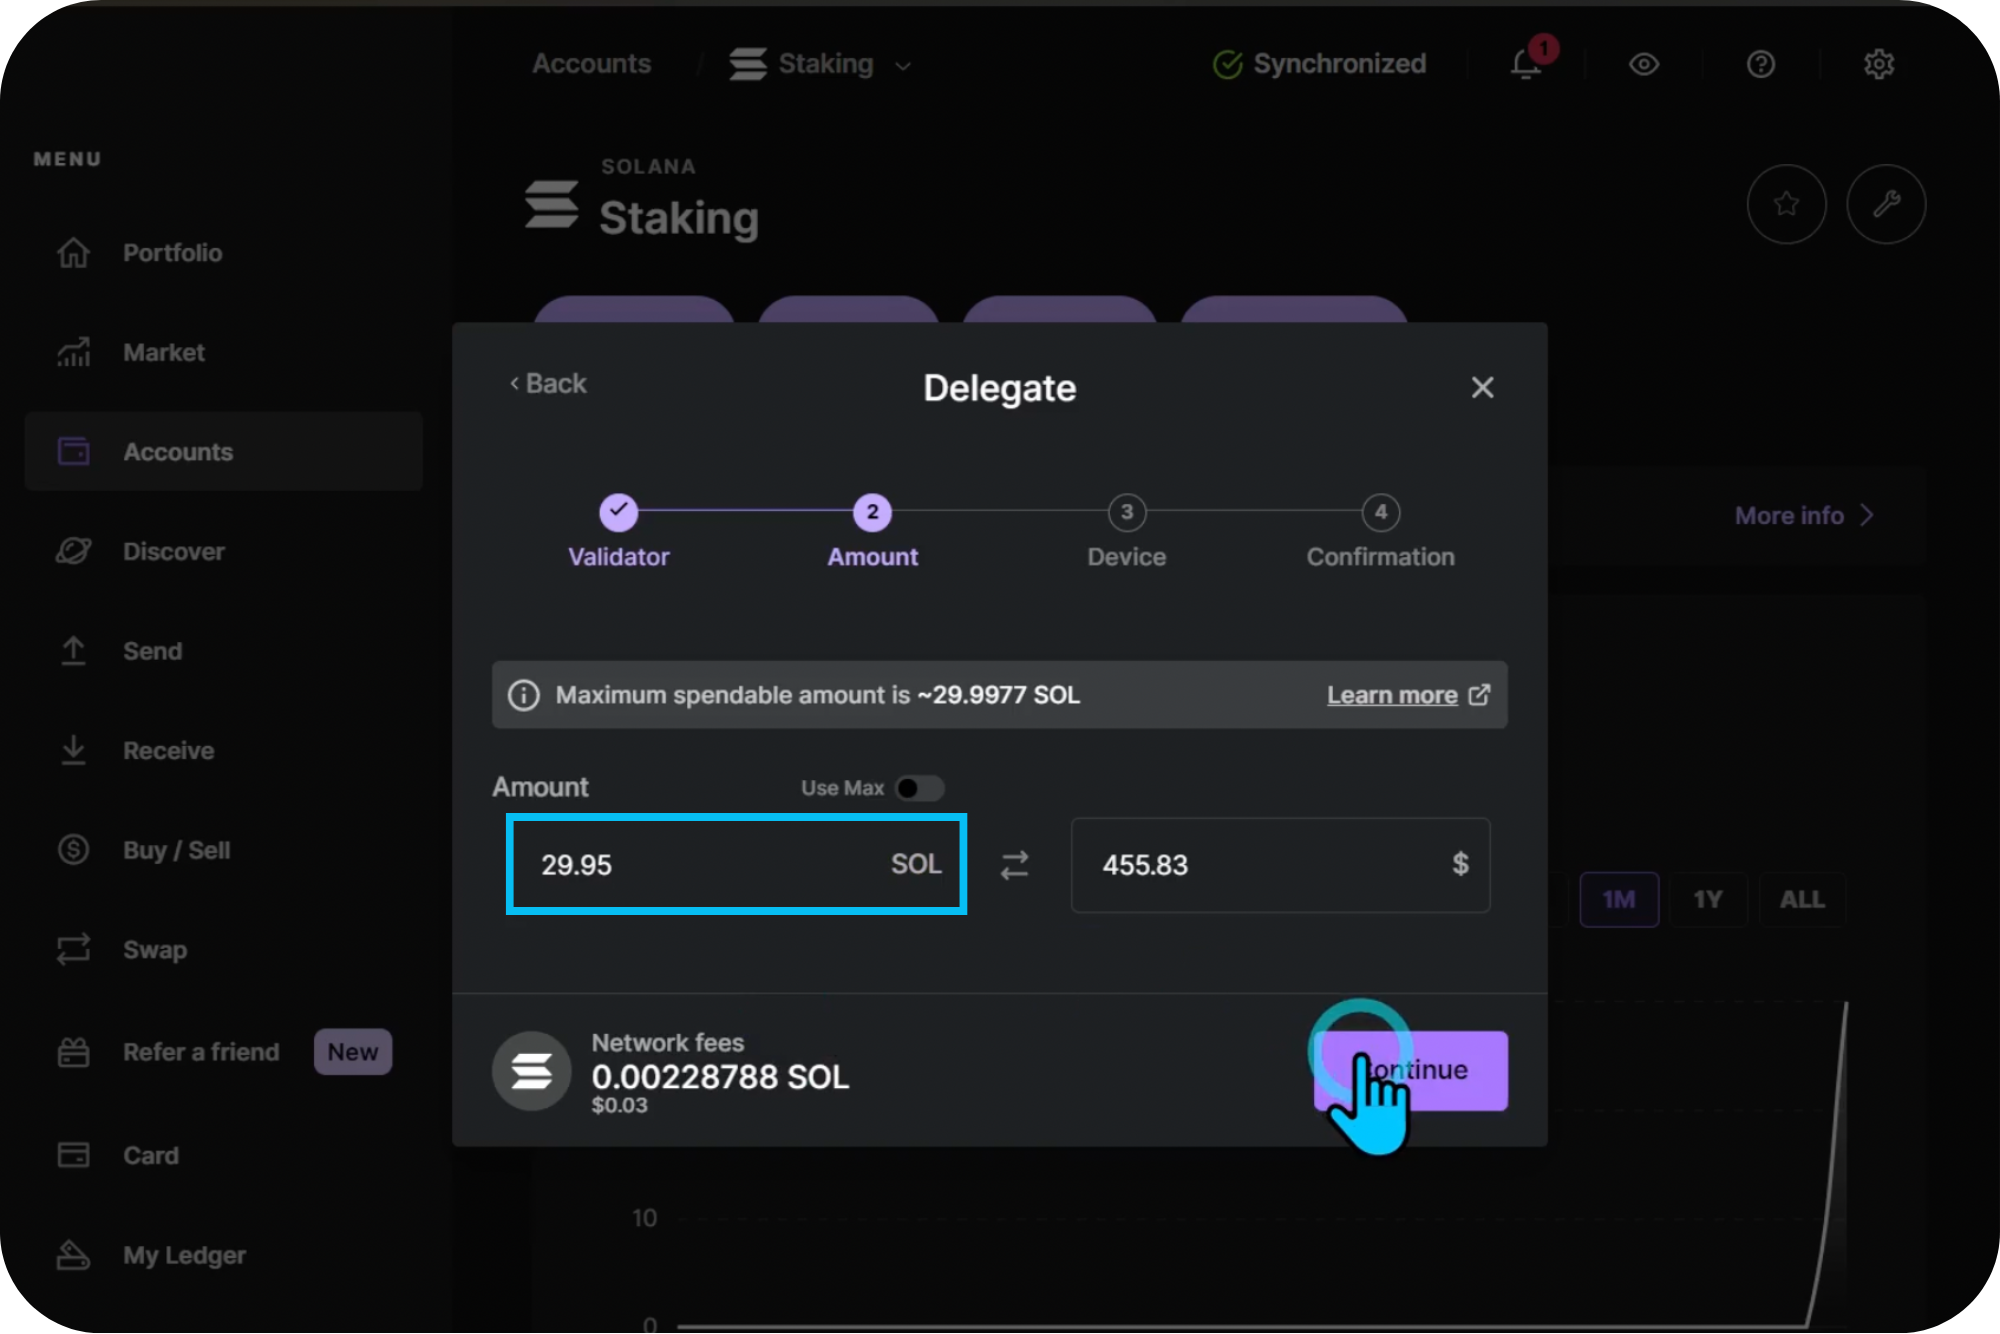Viewport: 2000px width, 1334px height.
Task: Select the ALL chart range
Action: [x=1801, y=899]
